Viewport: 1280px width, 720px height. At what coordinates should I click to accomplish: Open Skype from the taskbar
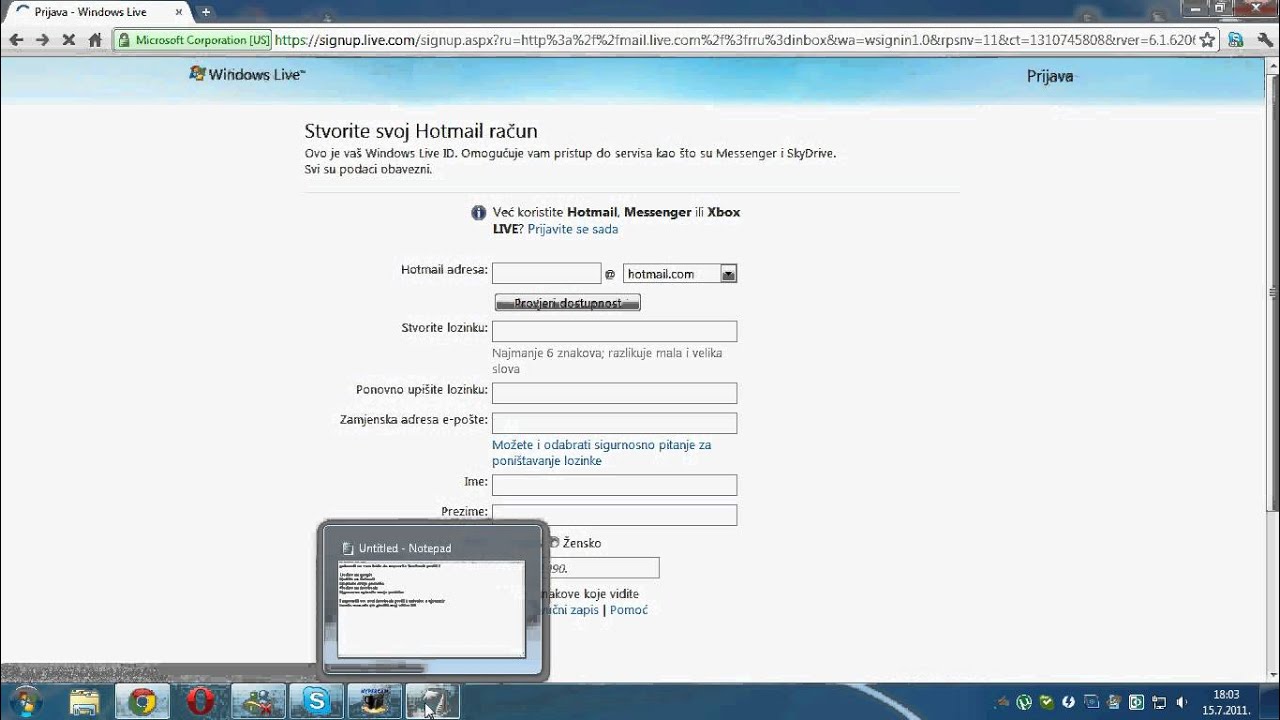(x=316, y=702)
